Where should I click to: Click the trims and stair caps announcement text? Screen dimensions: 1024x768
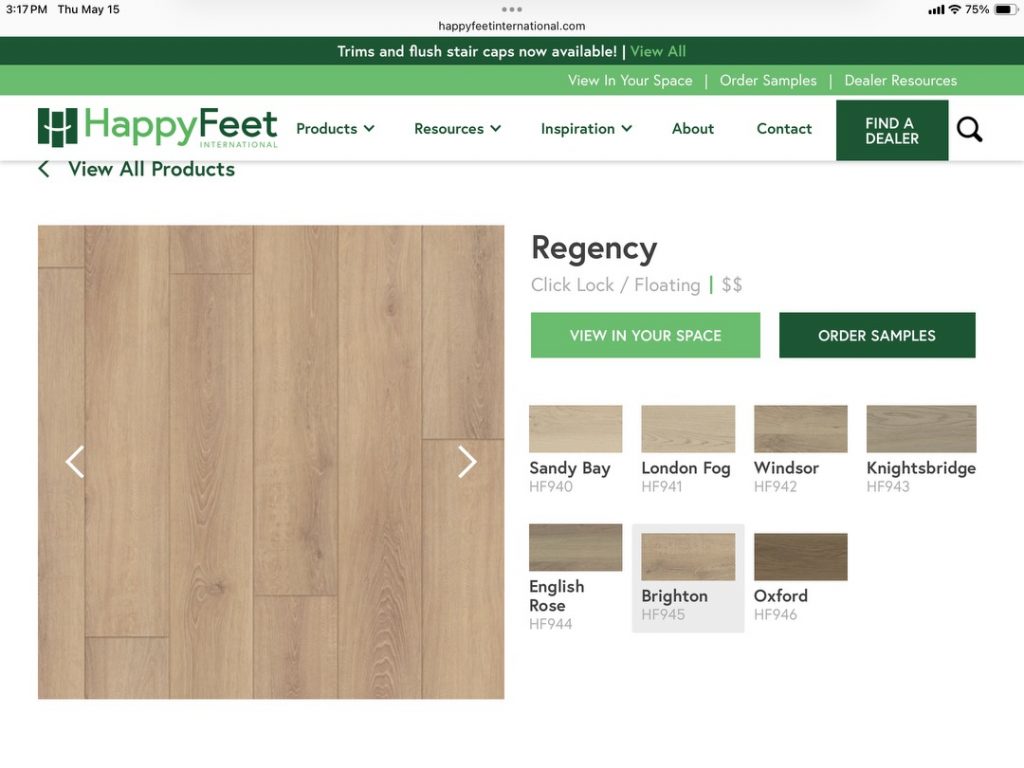(x=477, y=52)
